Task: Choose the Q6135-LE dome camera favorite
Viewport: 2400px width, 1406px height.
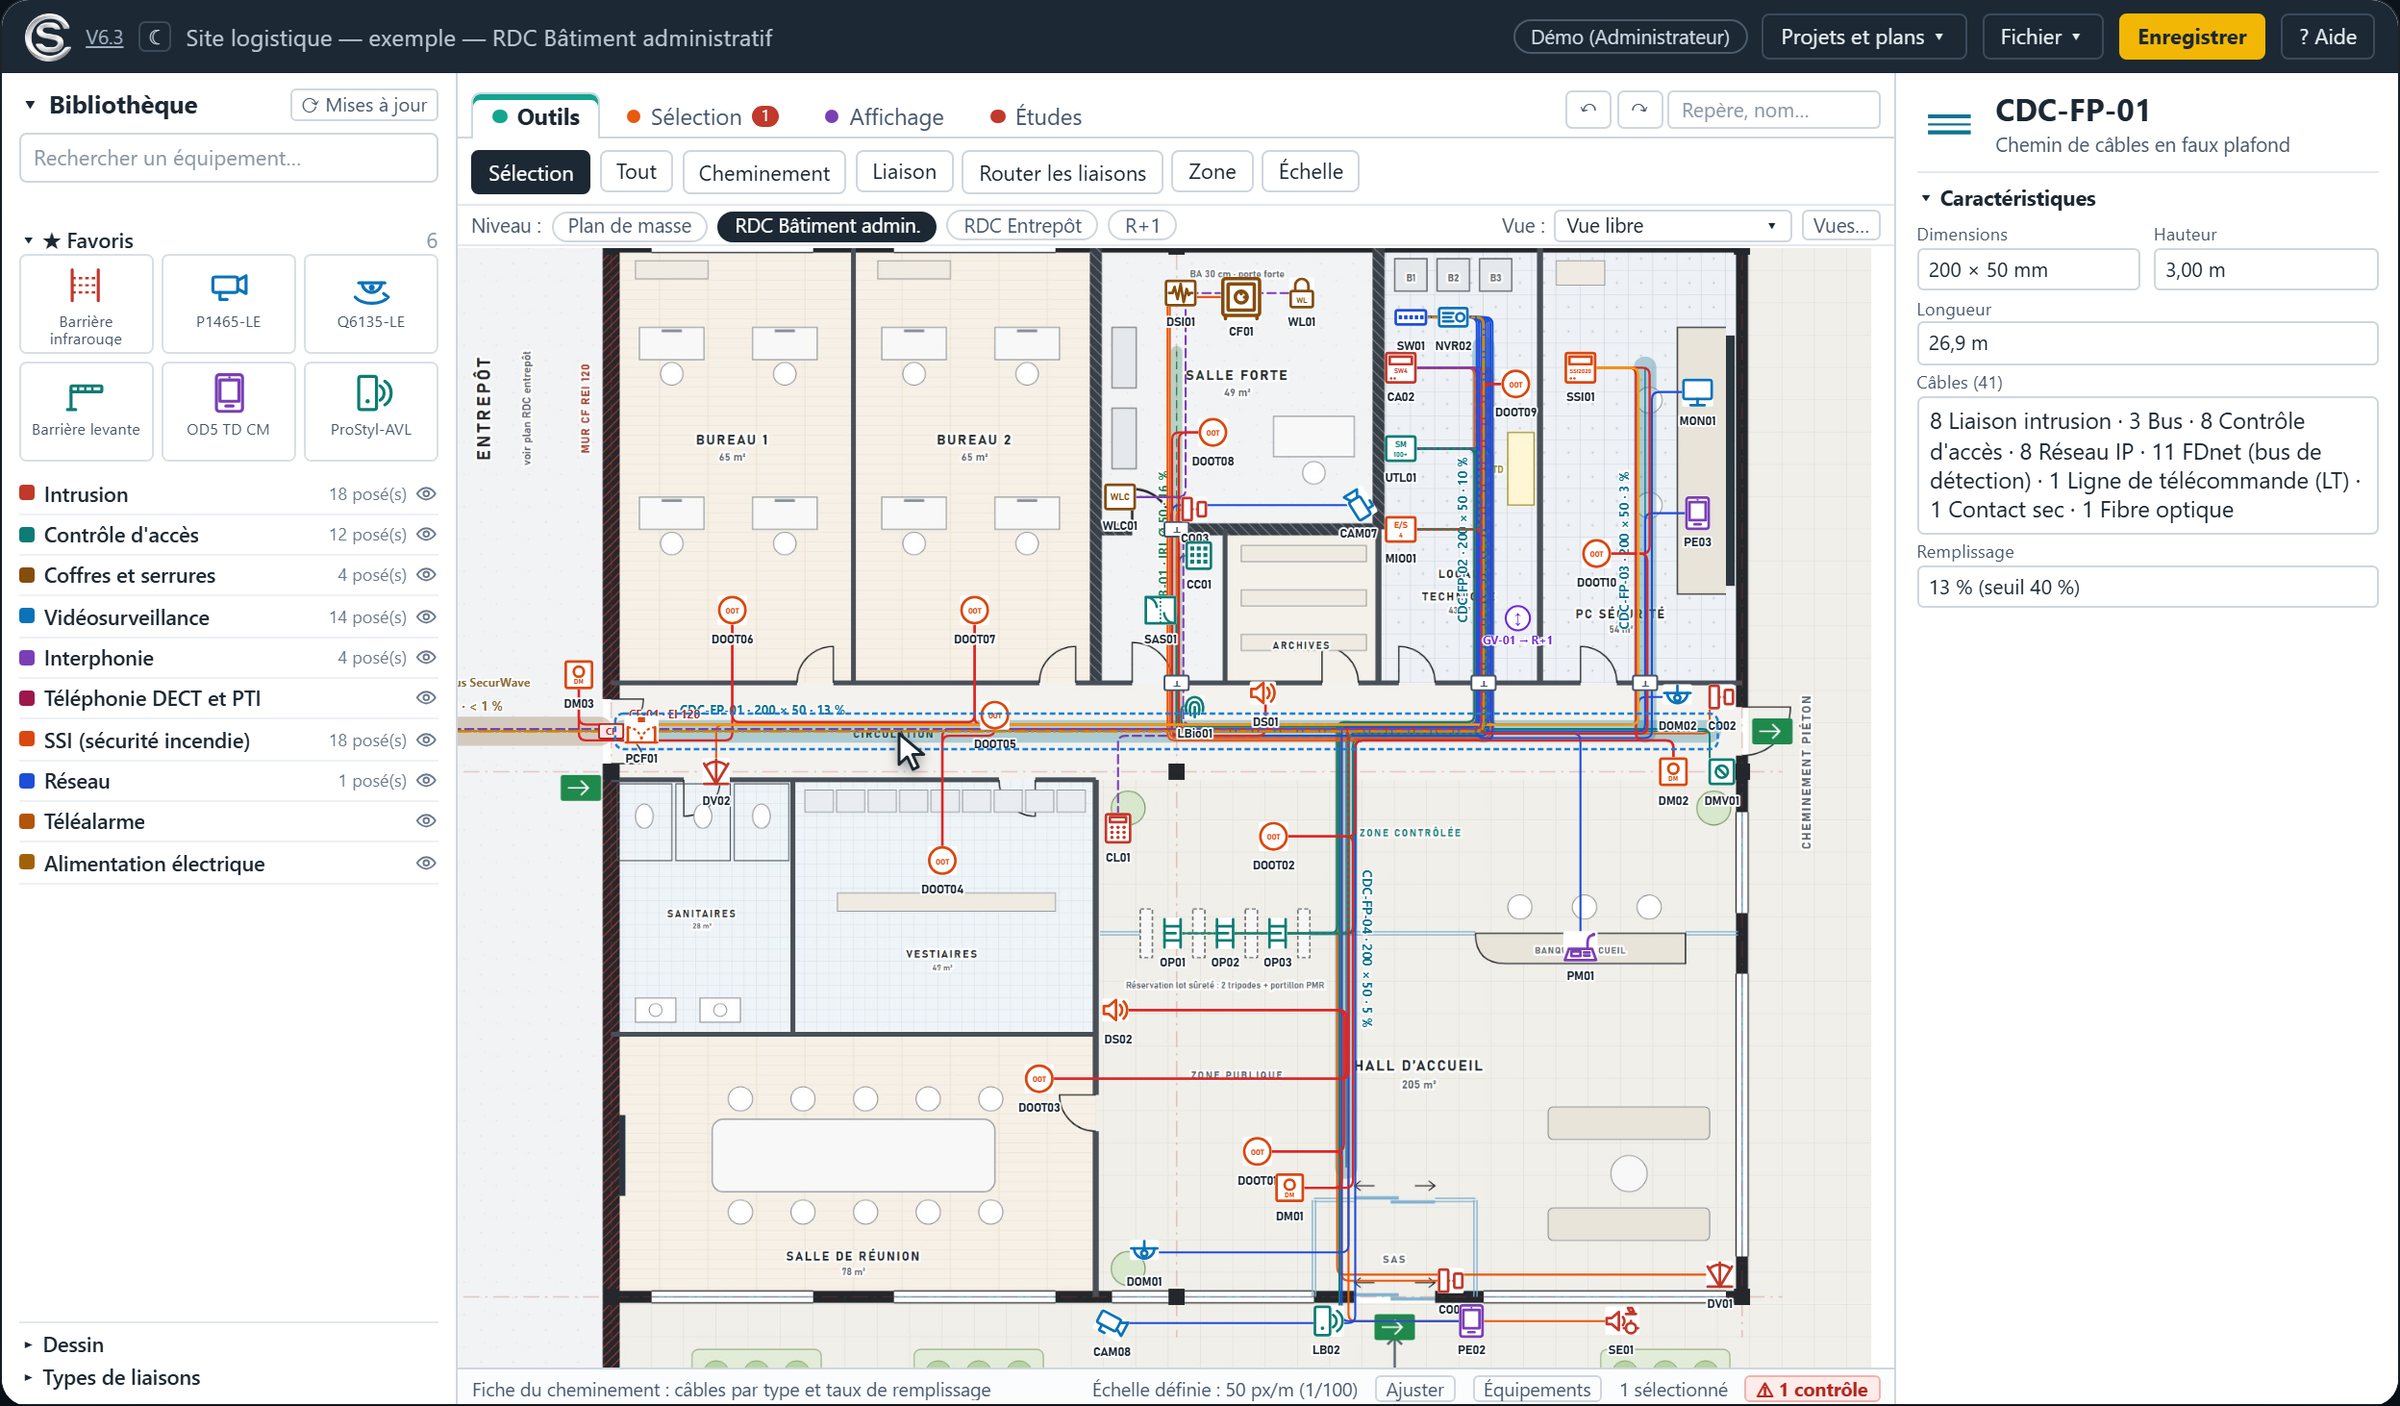Action: tap(371, 303)
